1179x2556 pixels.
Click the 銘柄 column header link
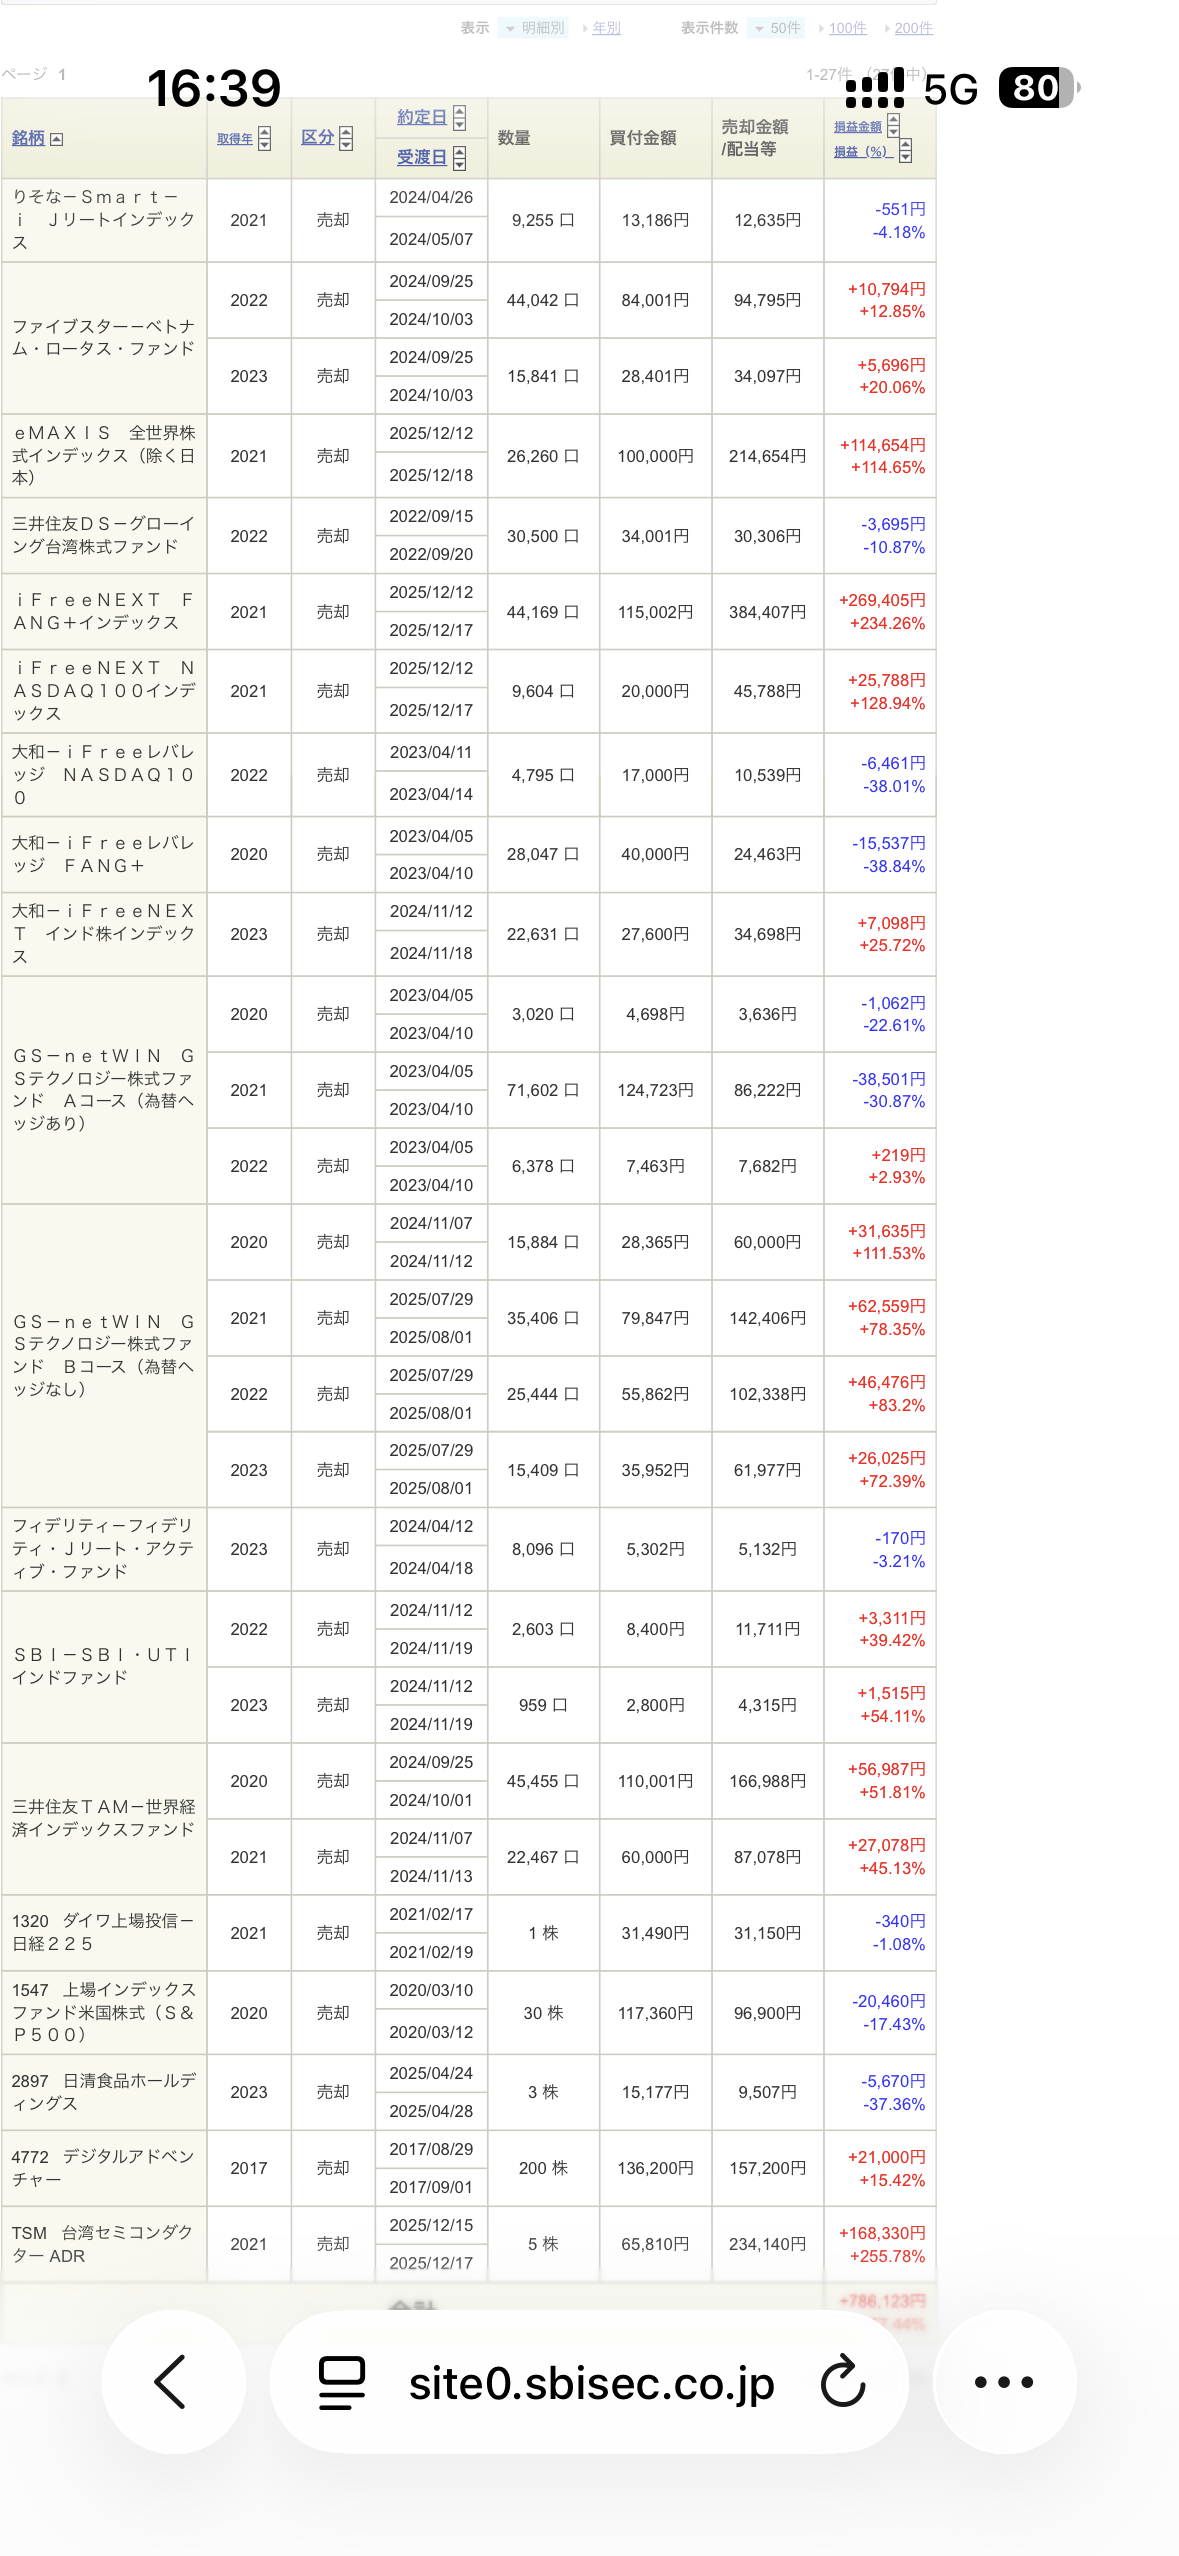pos(28,138)
